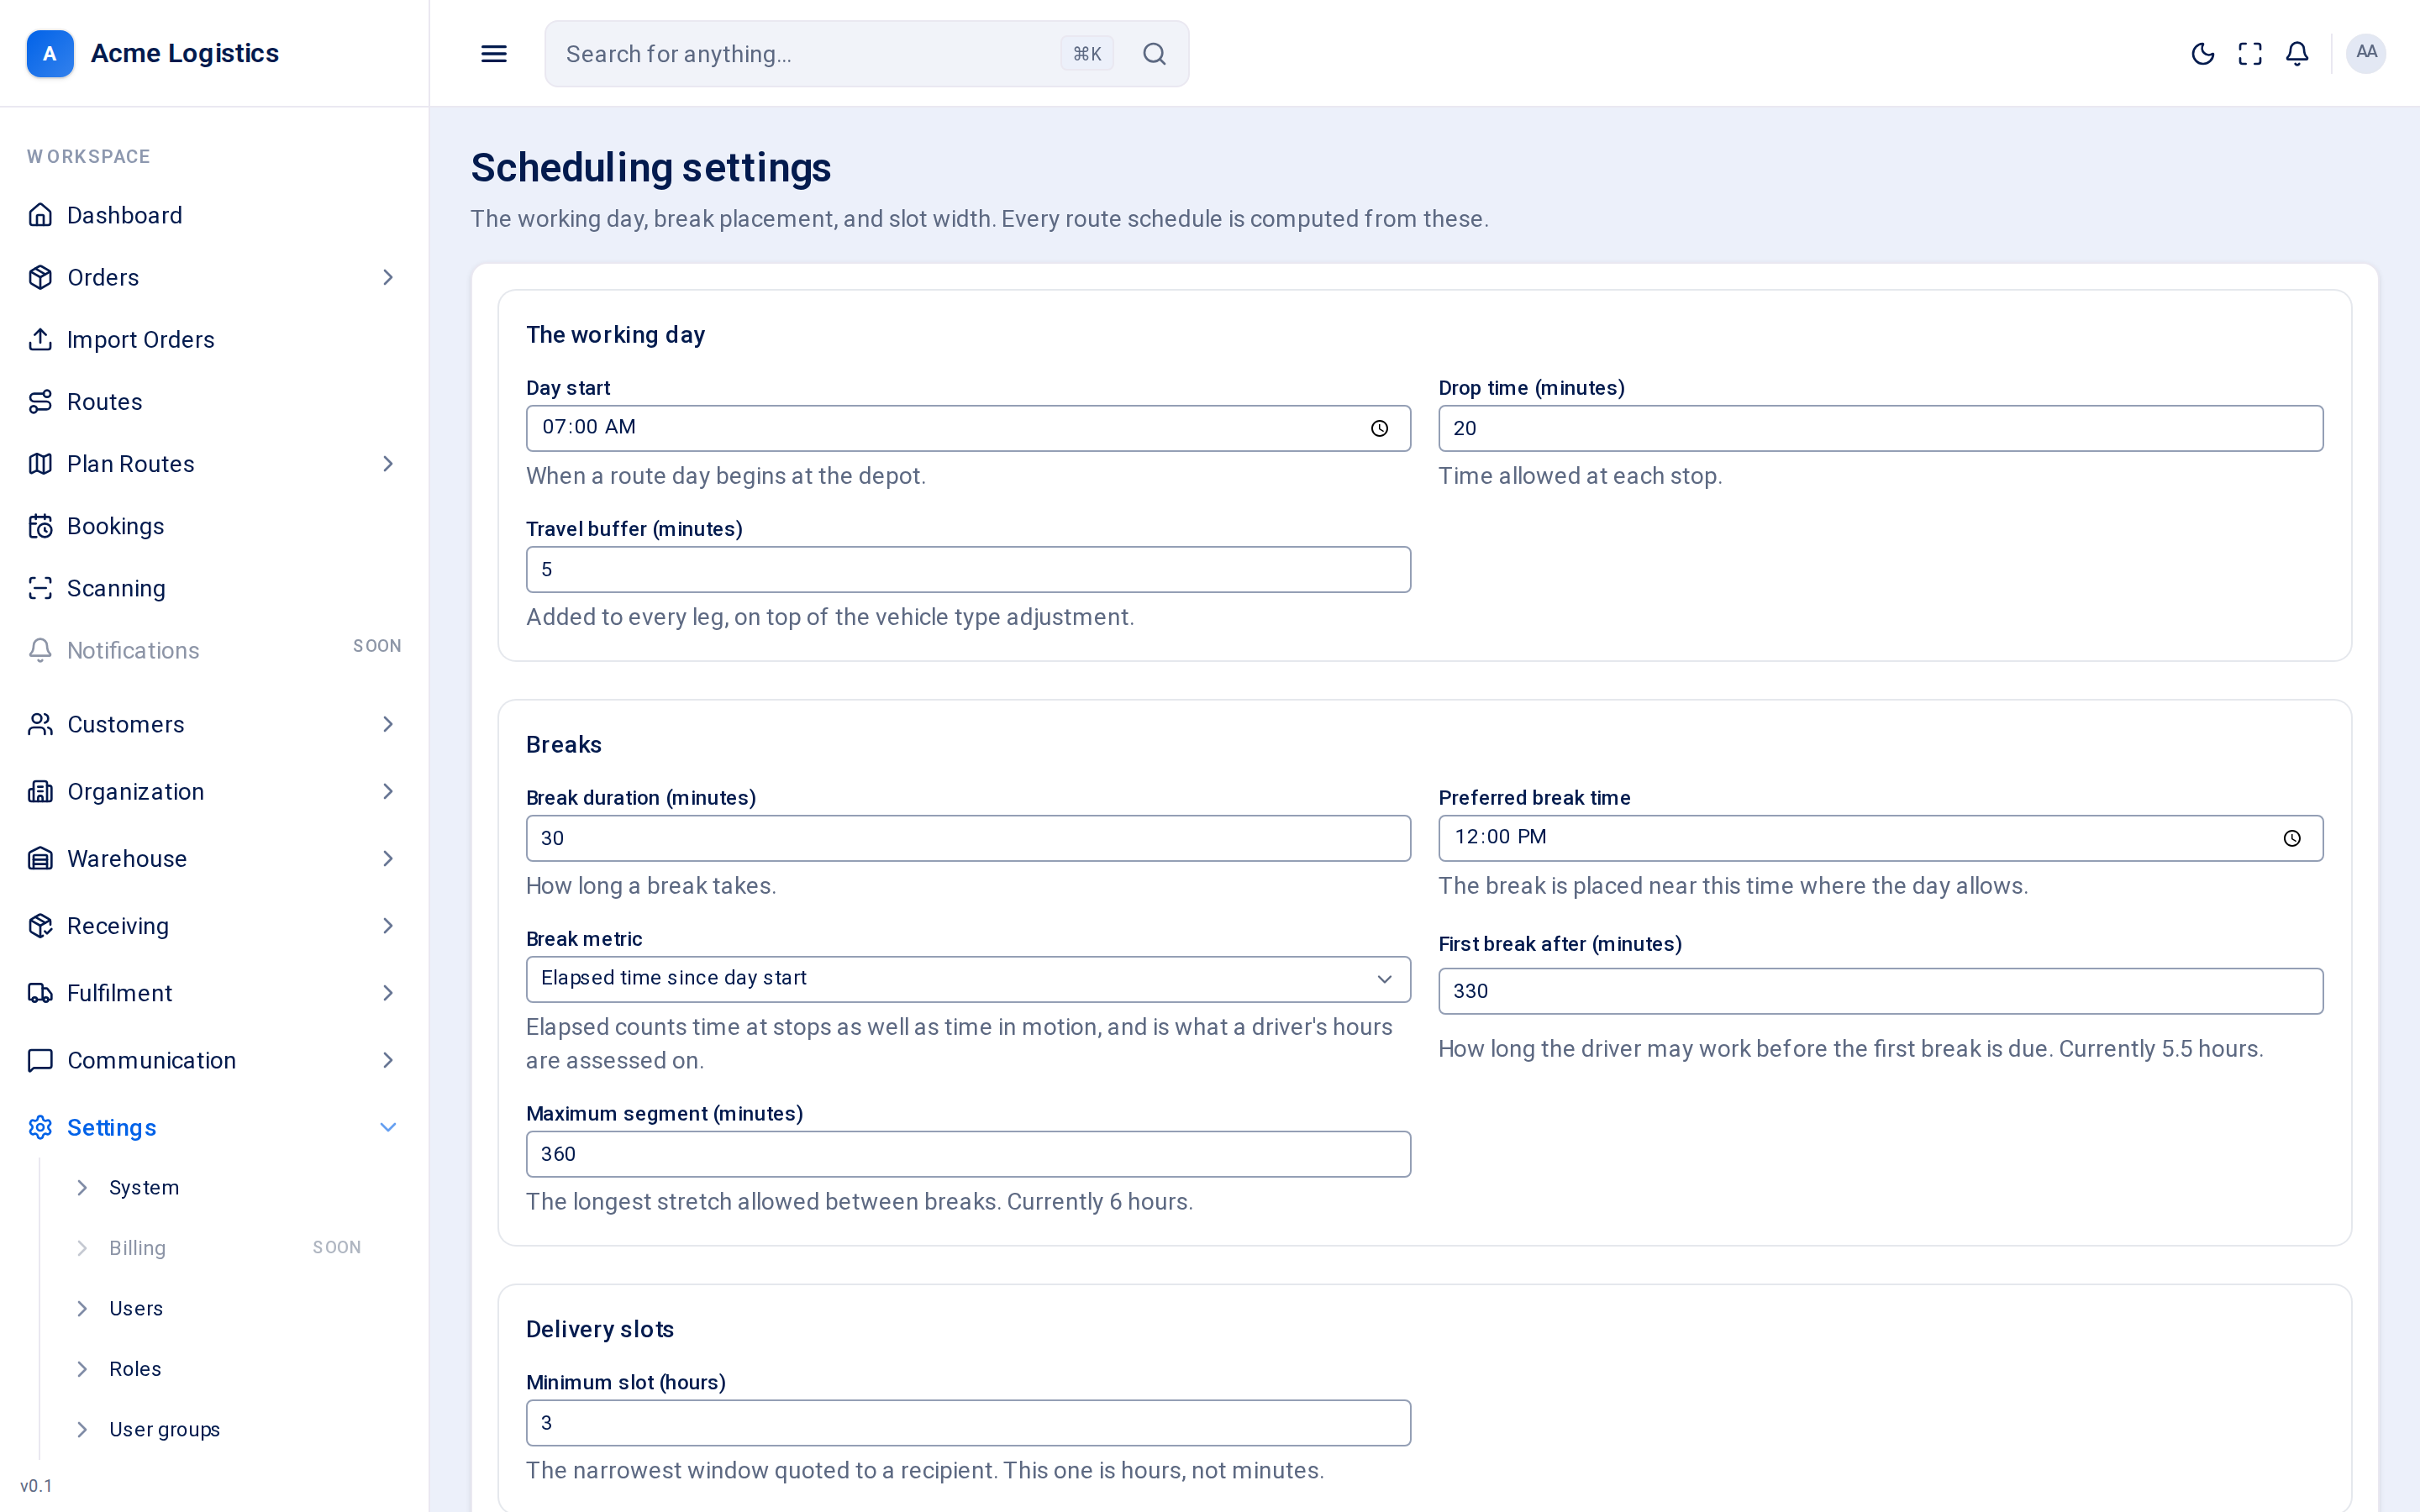Click the Acme Logistics logo badge
Screen dimensions: 2420x1512
(x=50, y=54)
